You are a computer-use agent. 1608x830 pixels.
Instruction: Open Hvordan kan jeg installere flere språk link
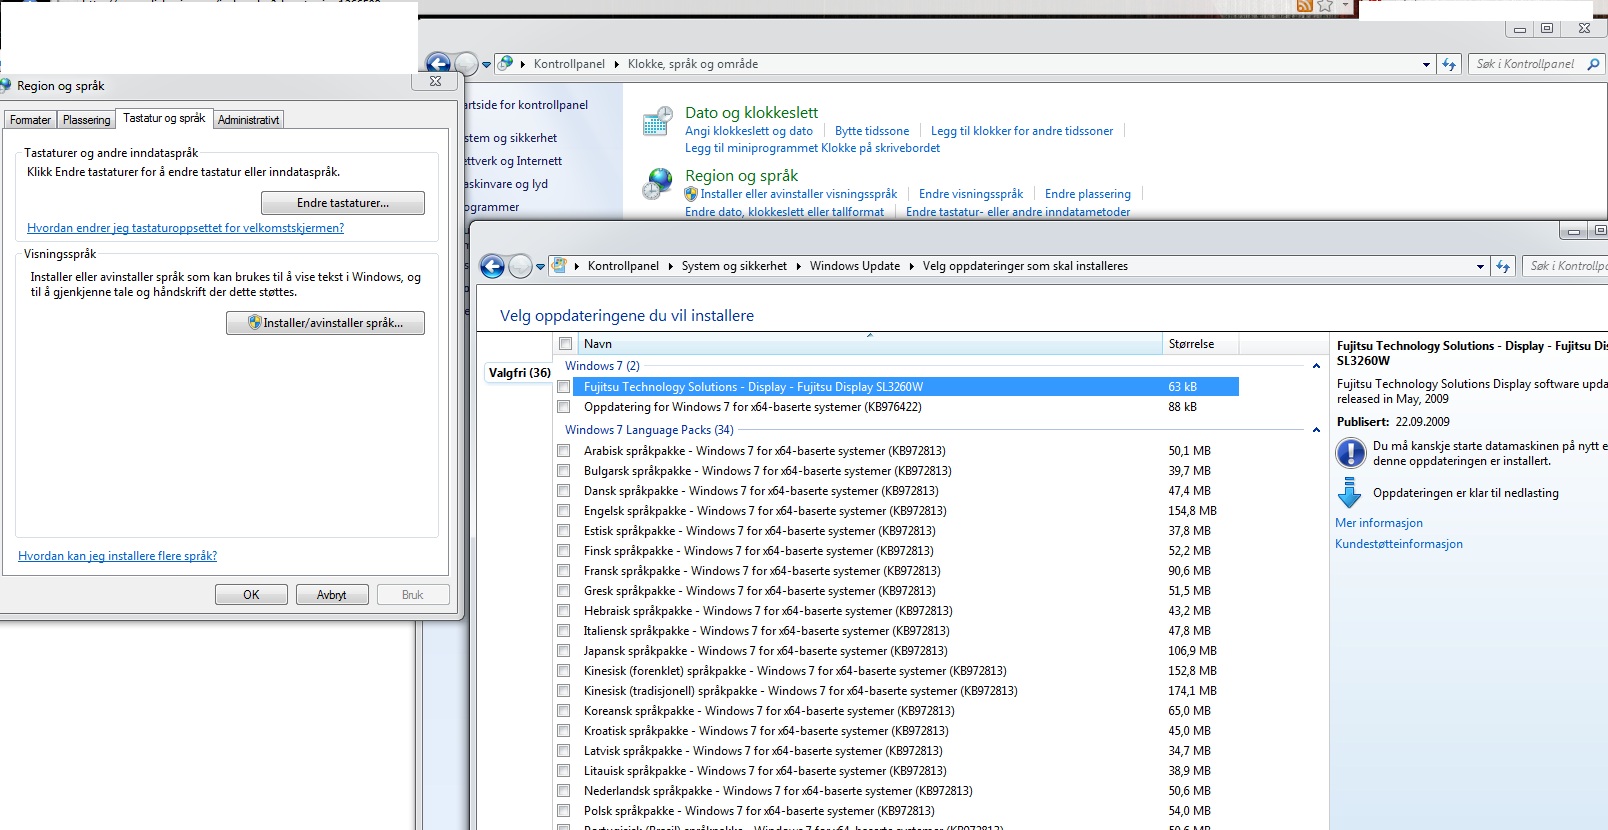point(117,556)
